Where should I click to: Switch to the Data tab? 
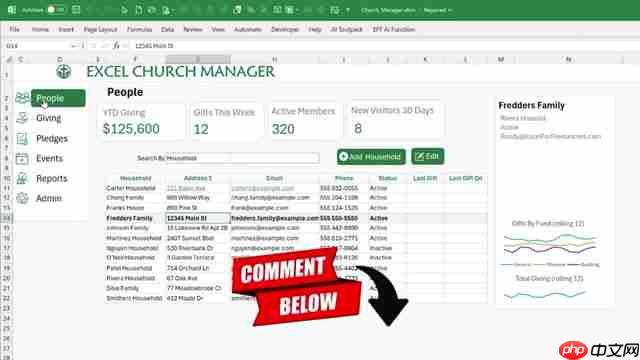coord(167,29)
